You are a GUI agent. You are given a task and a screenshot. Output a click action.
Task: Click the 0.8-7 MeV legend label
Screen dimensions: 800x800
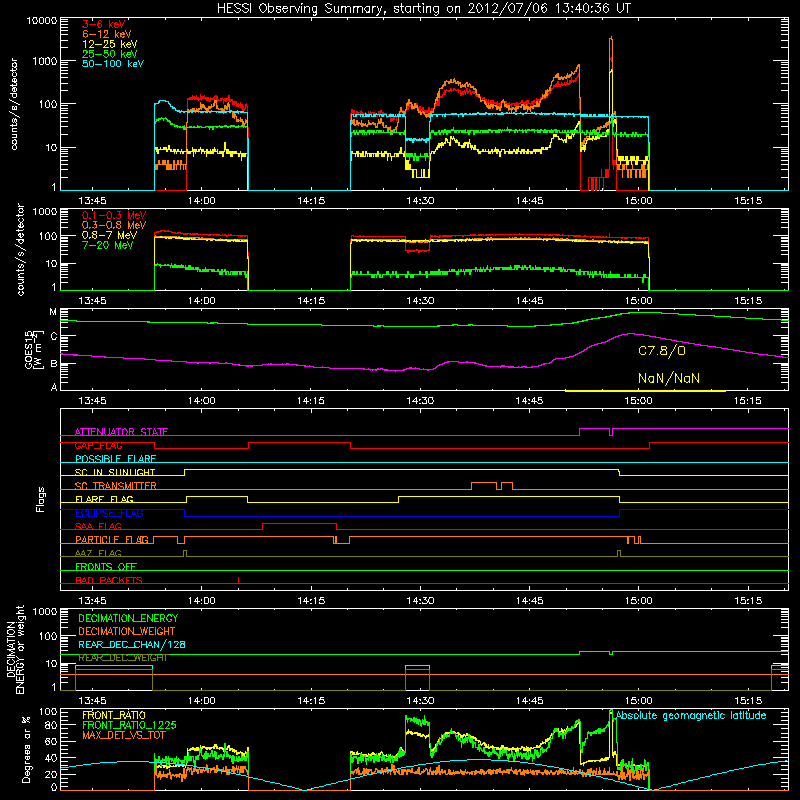coord(109,235)
